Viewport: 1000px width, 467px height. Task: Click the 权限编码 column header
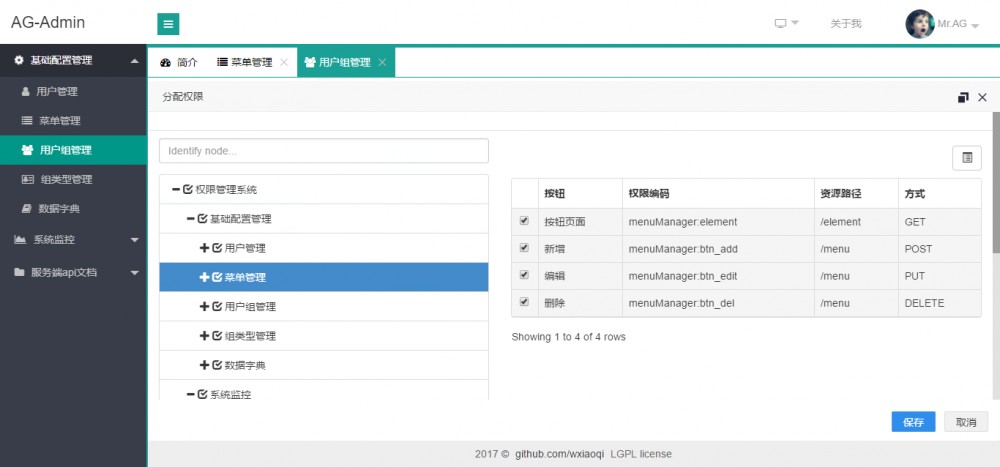[718, 194]
